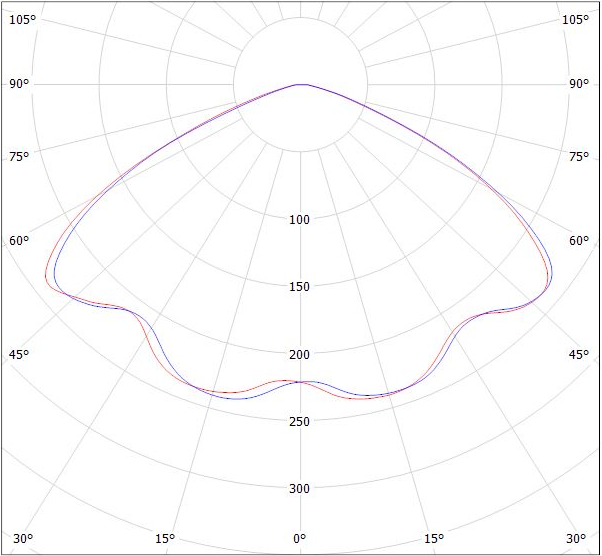Select the left-side 60° angle label
The image size is (602, 556).
pos(19,241)
